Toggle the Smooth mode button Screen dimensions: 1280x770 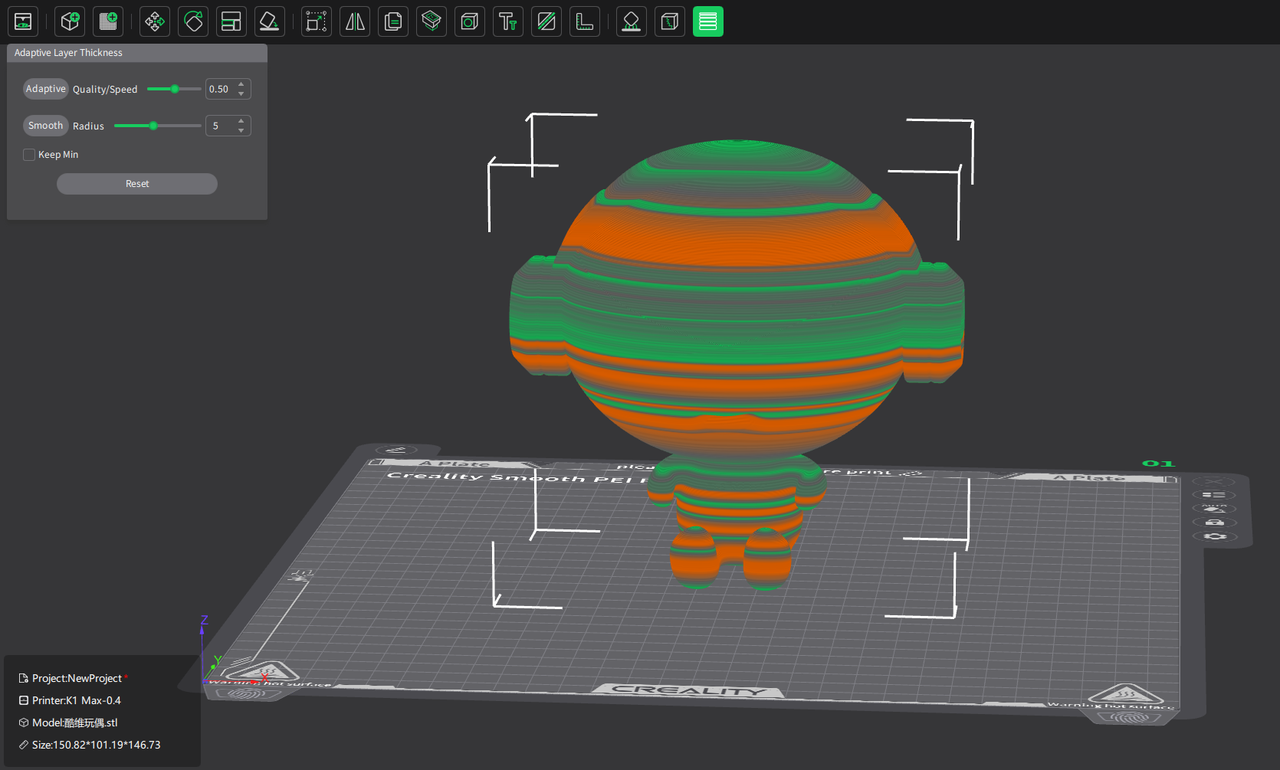point(45,125)
